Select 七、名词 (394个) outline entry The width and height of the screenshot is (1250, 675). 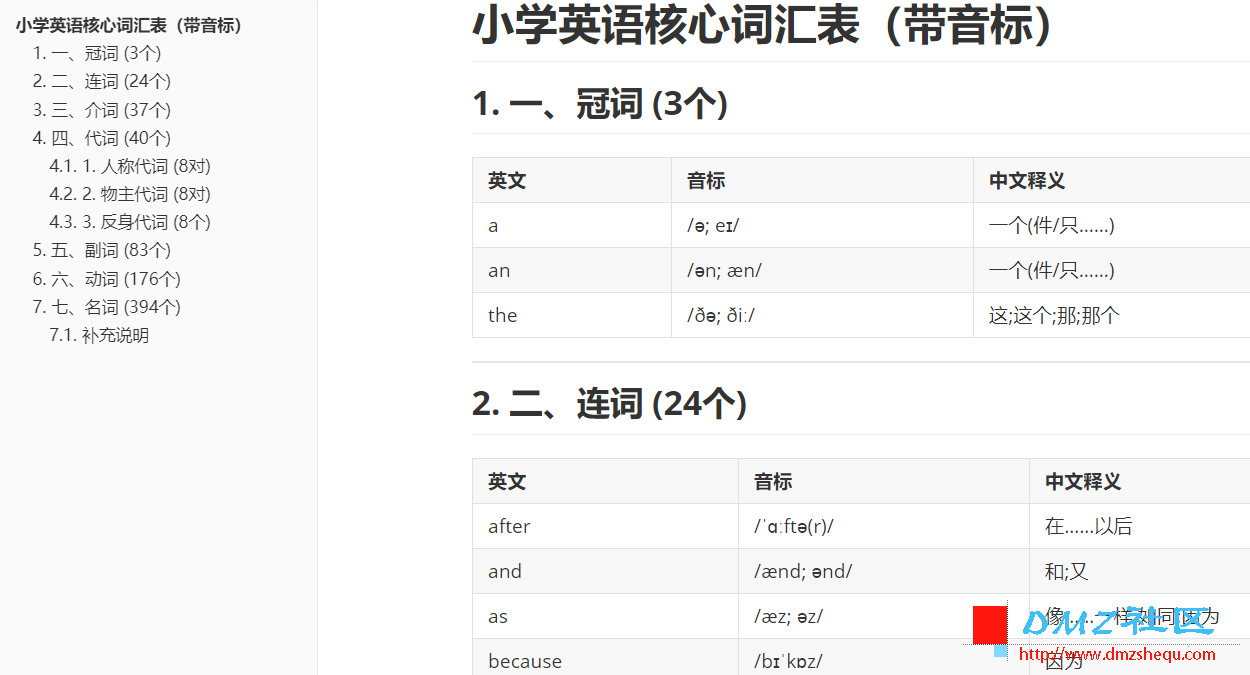[106, 307]
